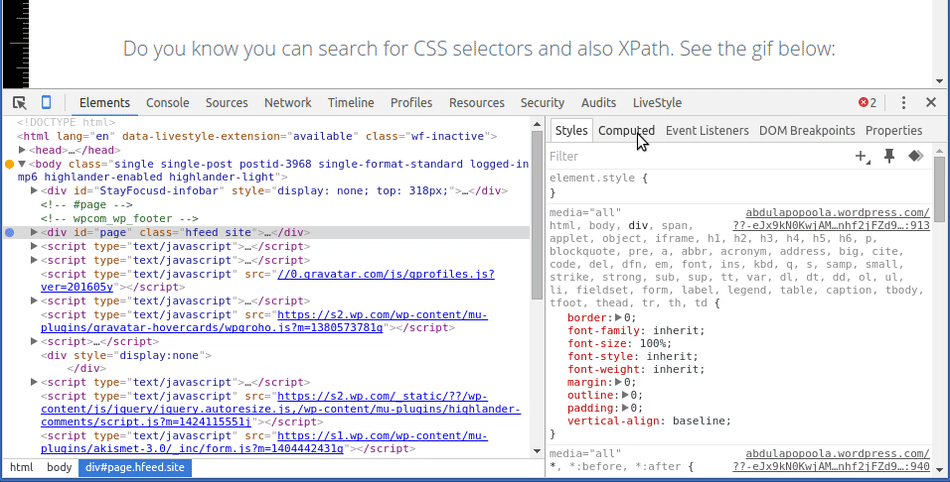Screen dimensions: 950x482
Task: Click the orange breakpoint dot beside body
Action: (10, 163)
